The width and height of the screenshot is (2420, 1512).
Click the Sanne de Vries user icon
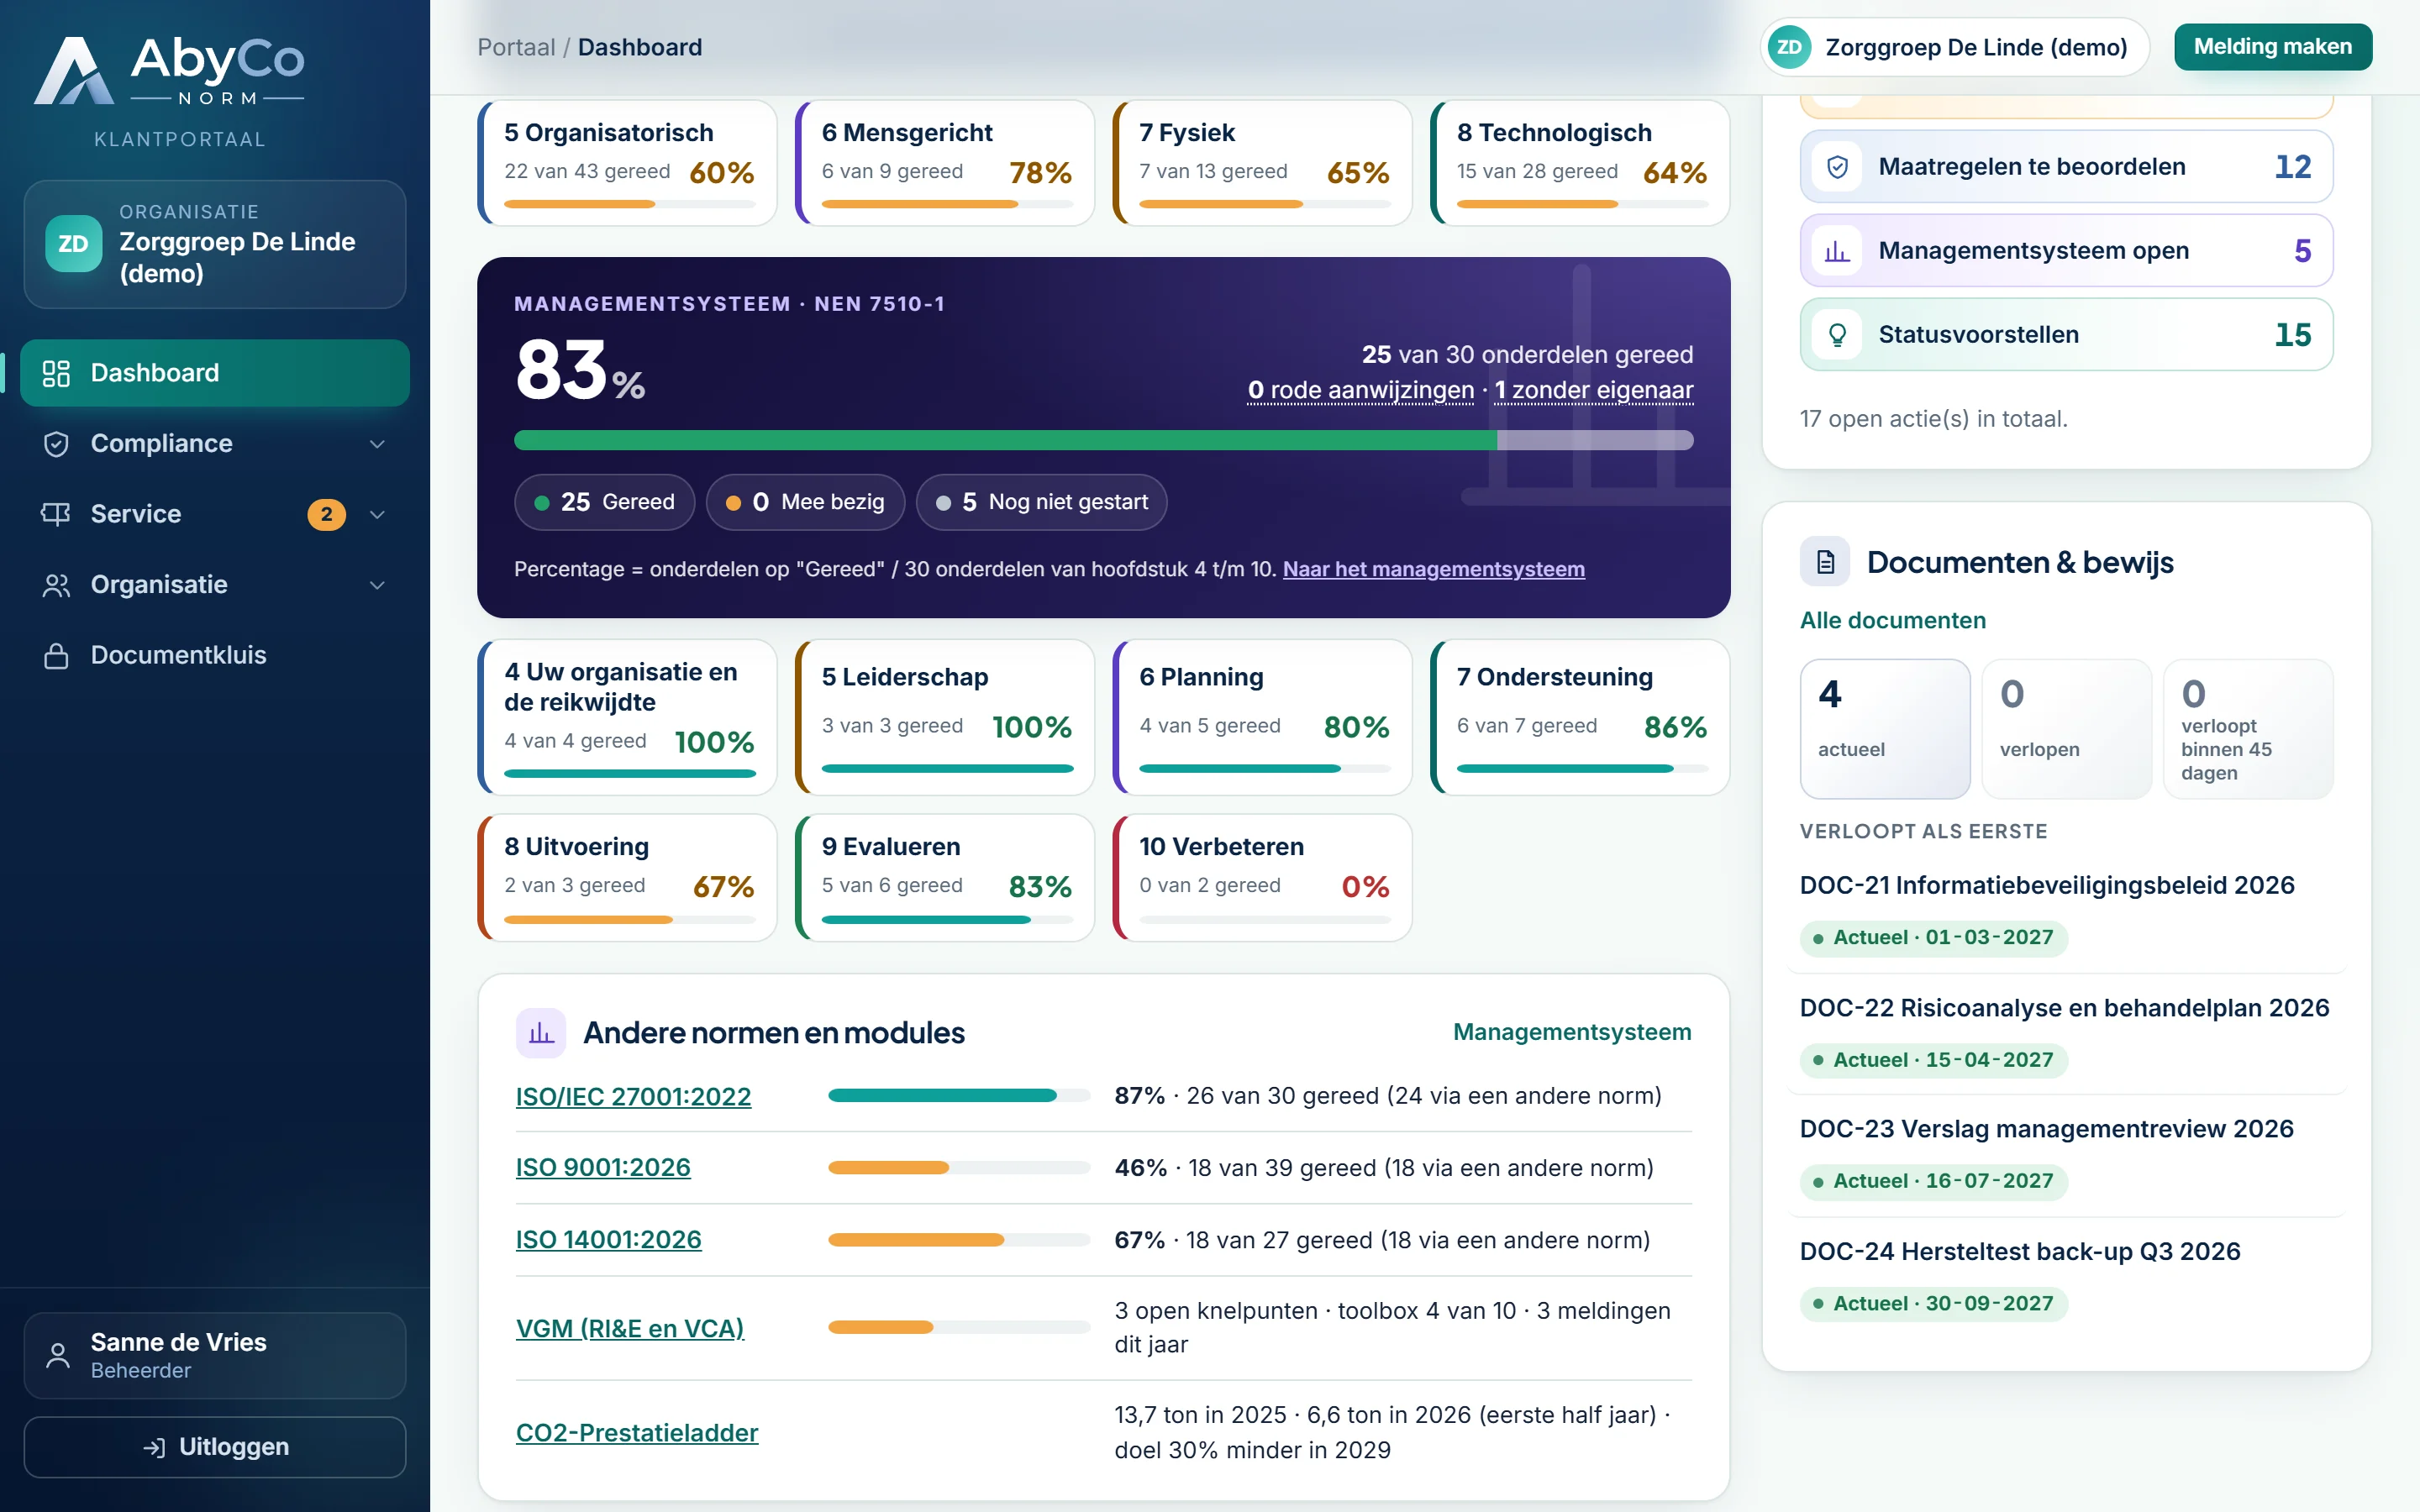[58, 1356]
